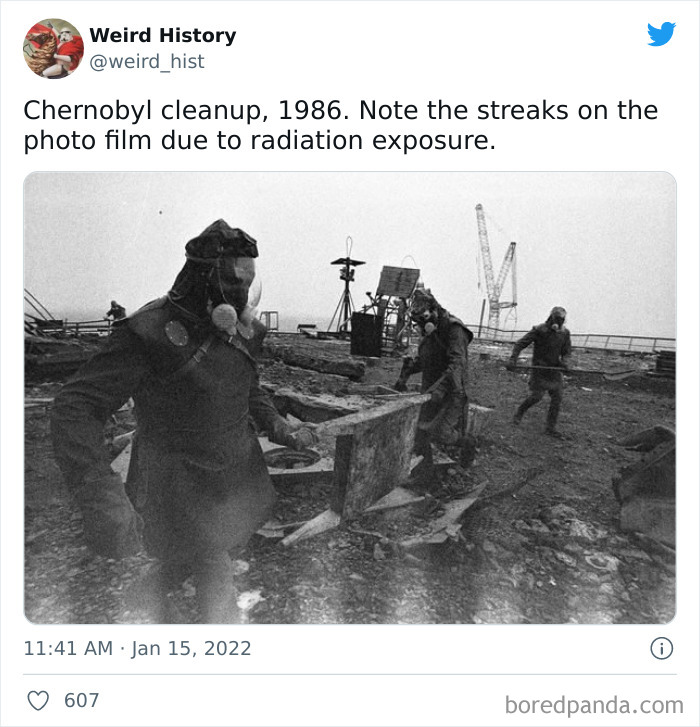This screenshot has width=700, height=727.
Task: Click the distant figure on the photo's left
Action: [x=116, y=311]
